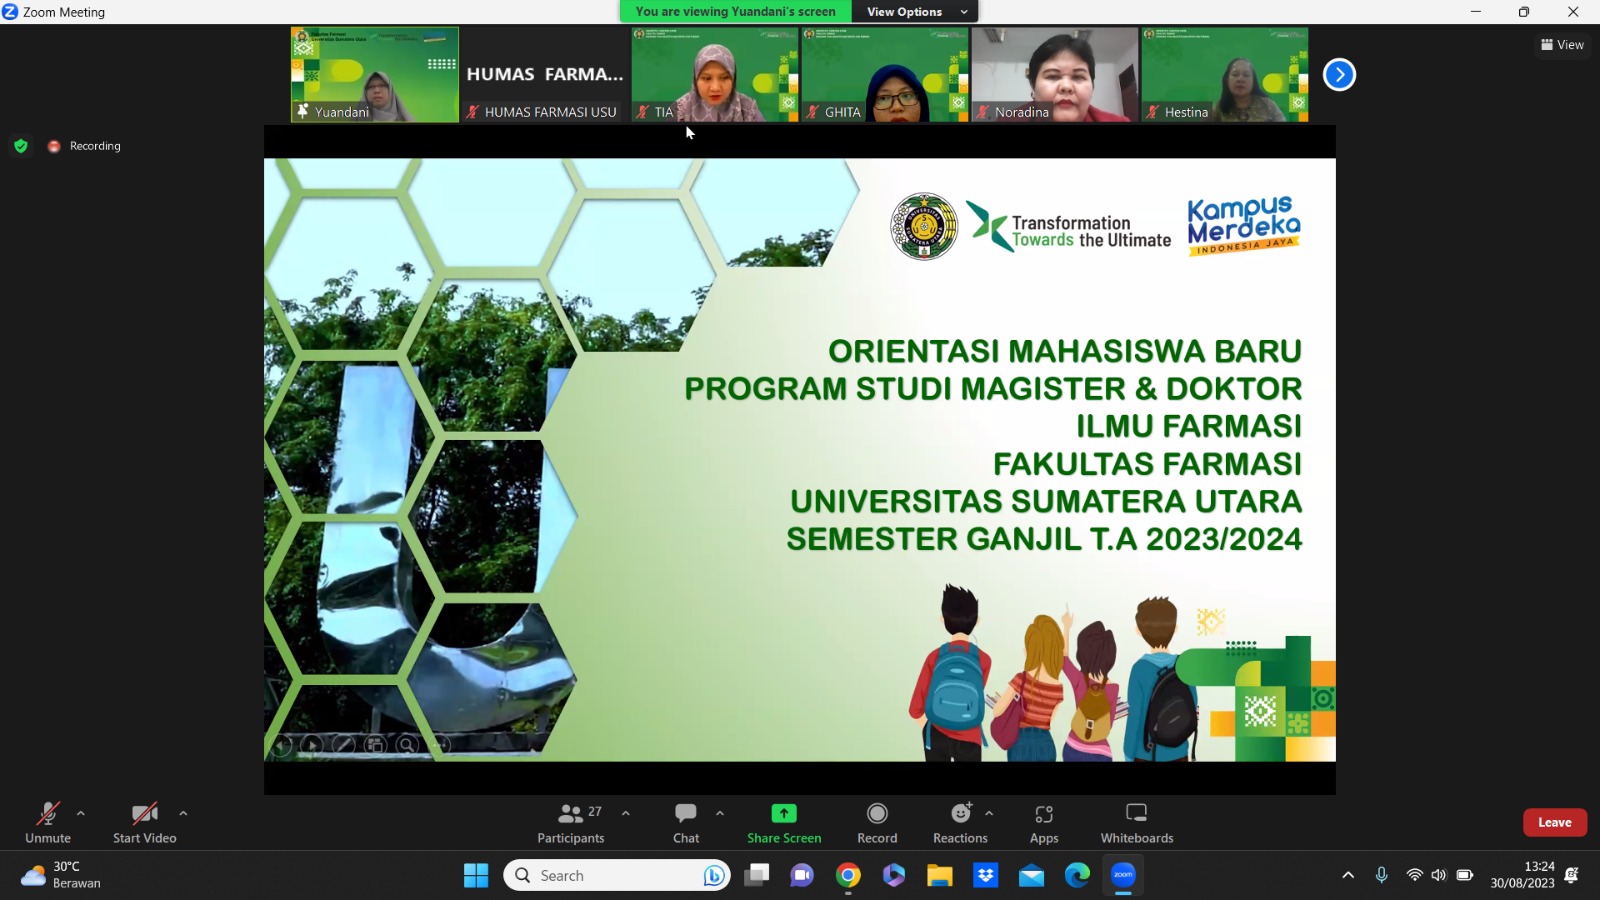Start recording with the Record button
The height and width of the screenshot is (900, 1600).
coord(877,823)
